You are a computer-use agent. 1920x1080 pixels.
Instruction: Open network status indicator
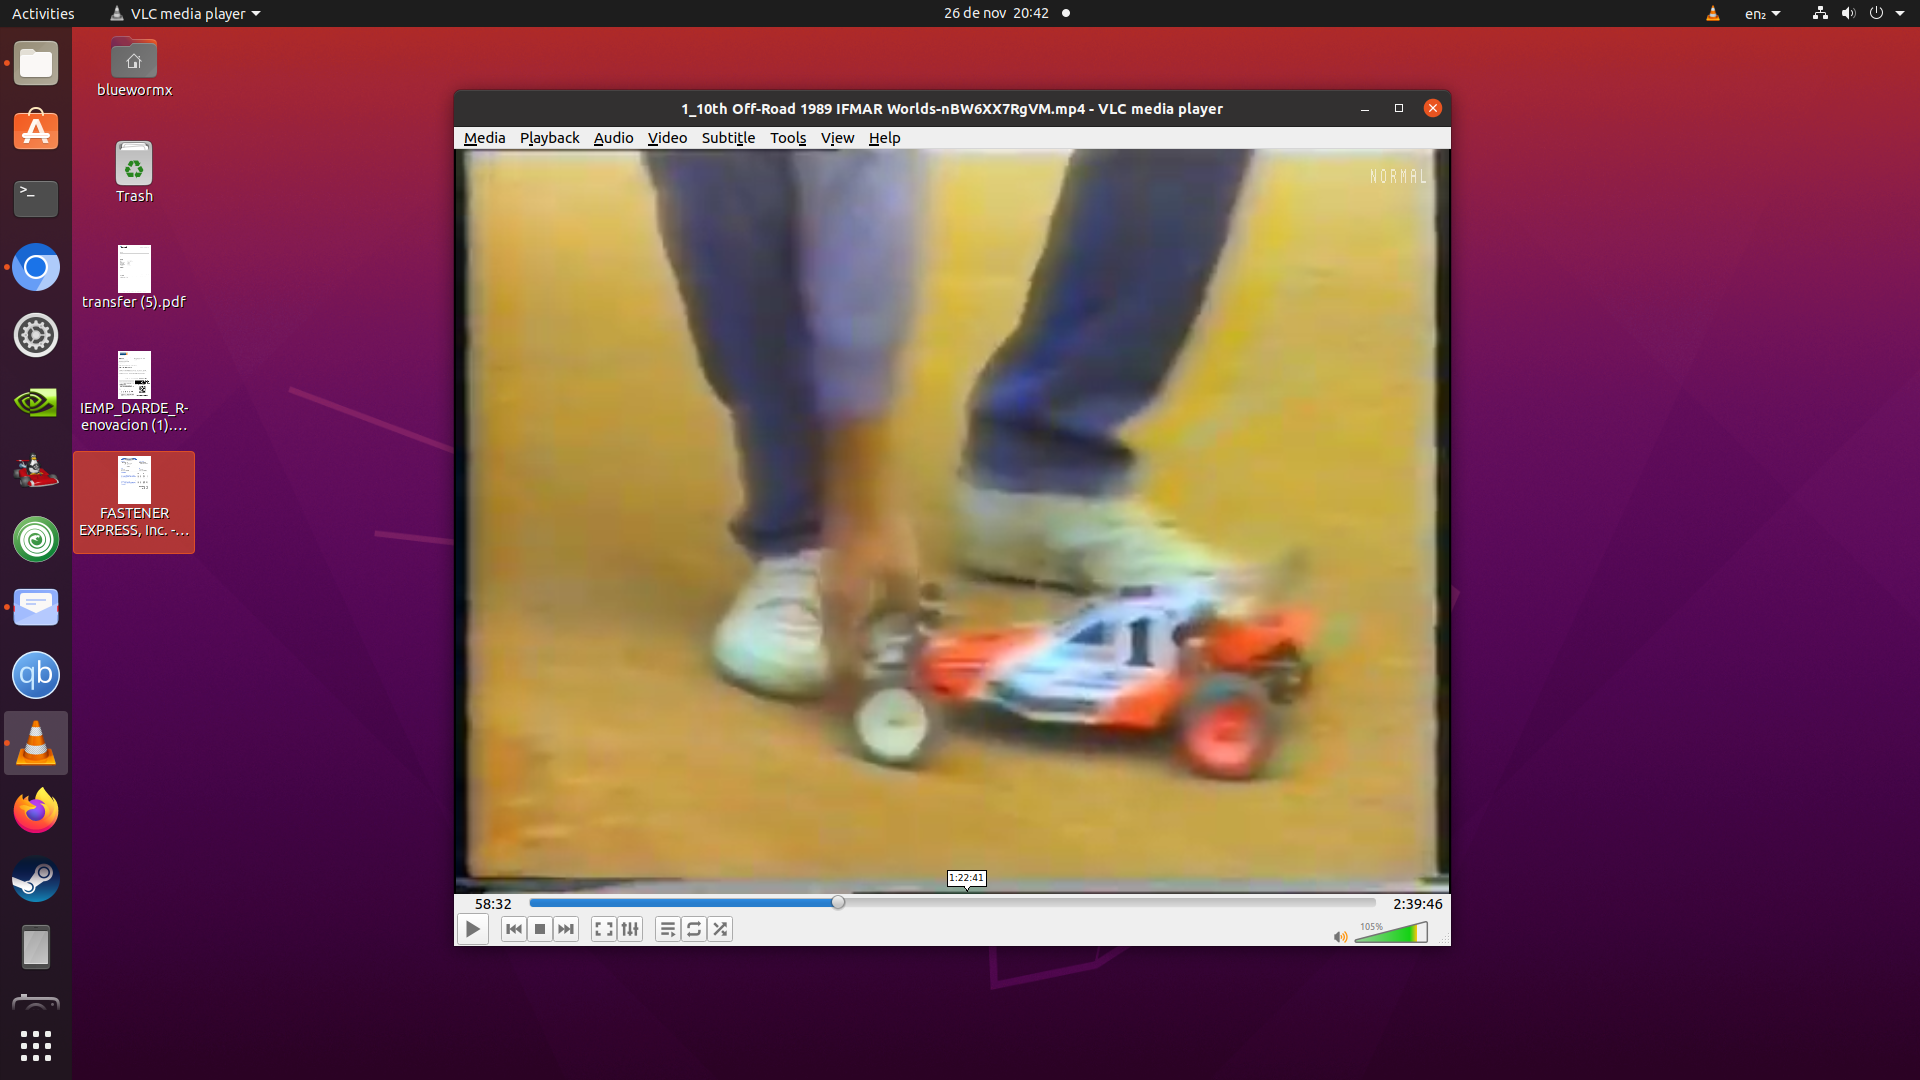click(x=1819, y=13)
